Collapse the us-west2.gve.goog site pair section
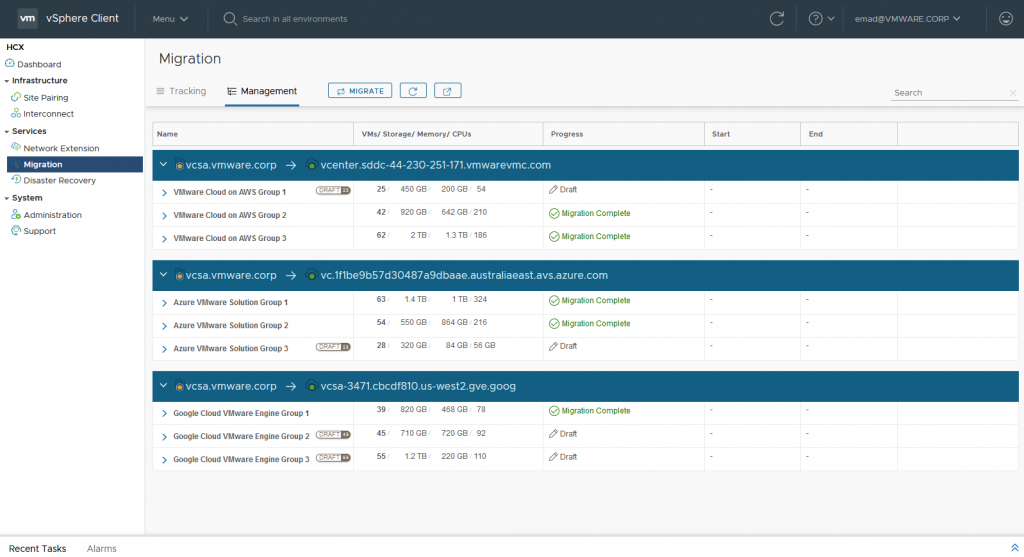 click(163, 386)
